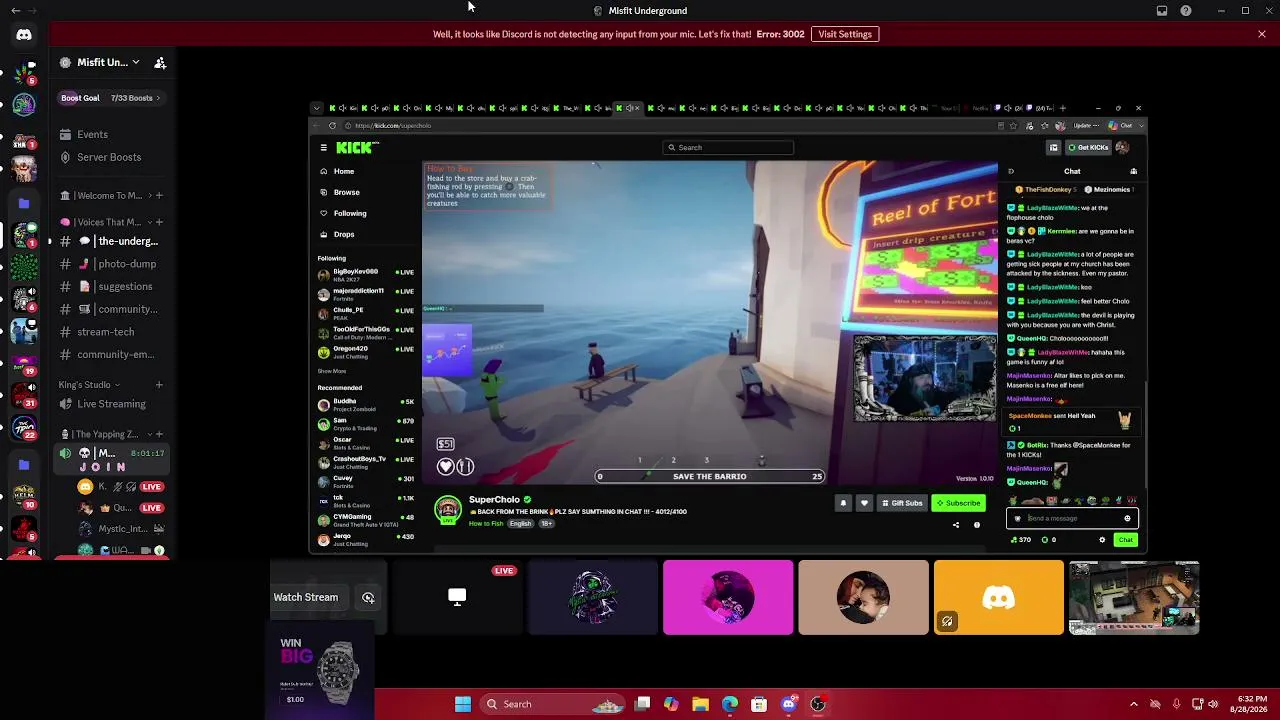
Task: Click the Kick chat message input field
Action: tap(1072, 518)
